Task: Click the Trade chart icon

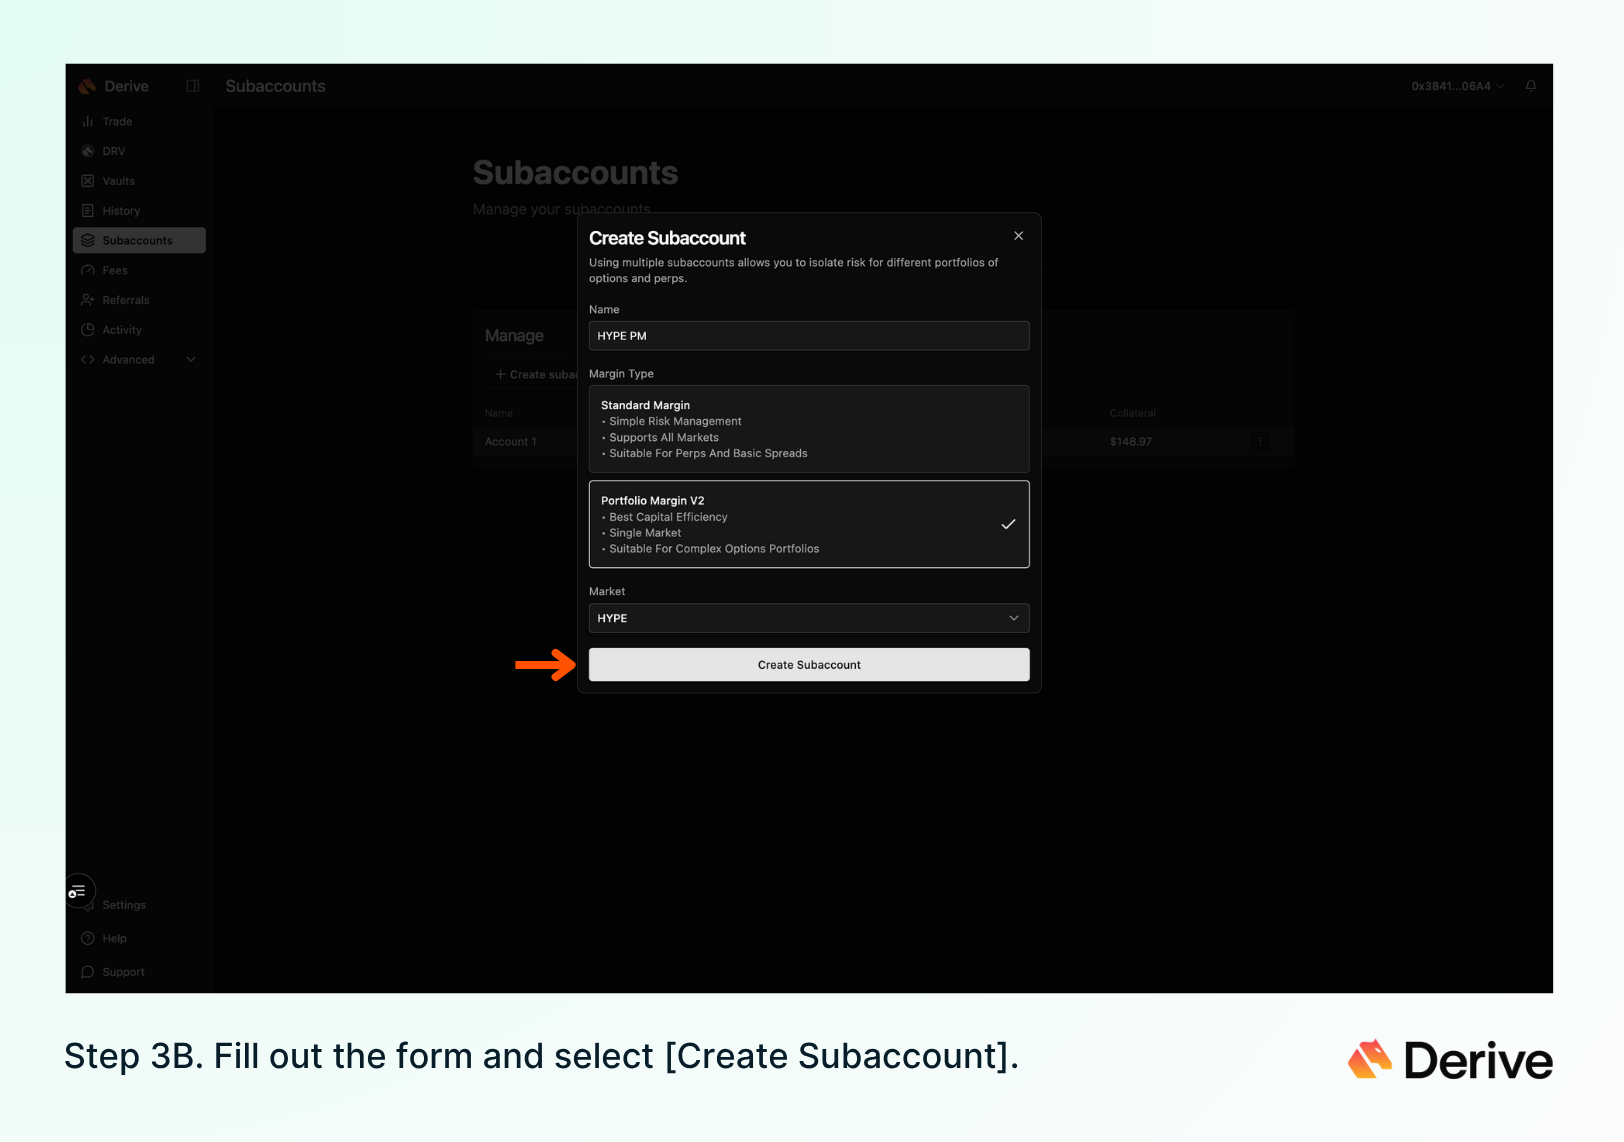Action: click(88, 122)
